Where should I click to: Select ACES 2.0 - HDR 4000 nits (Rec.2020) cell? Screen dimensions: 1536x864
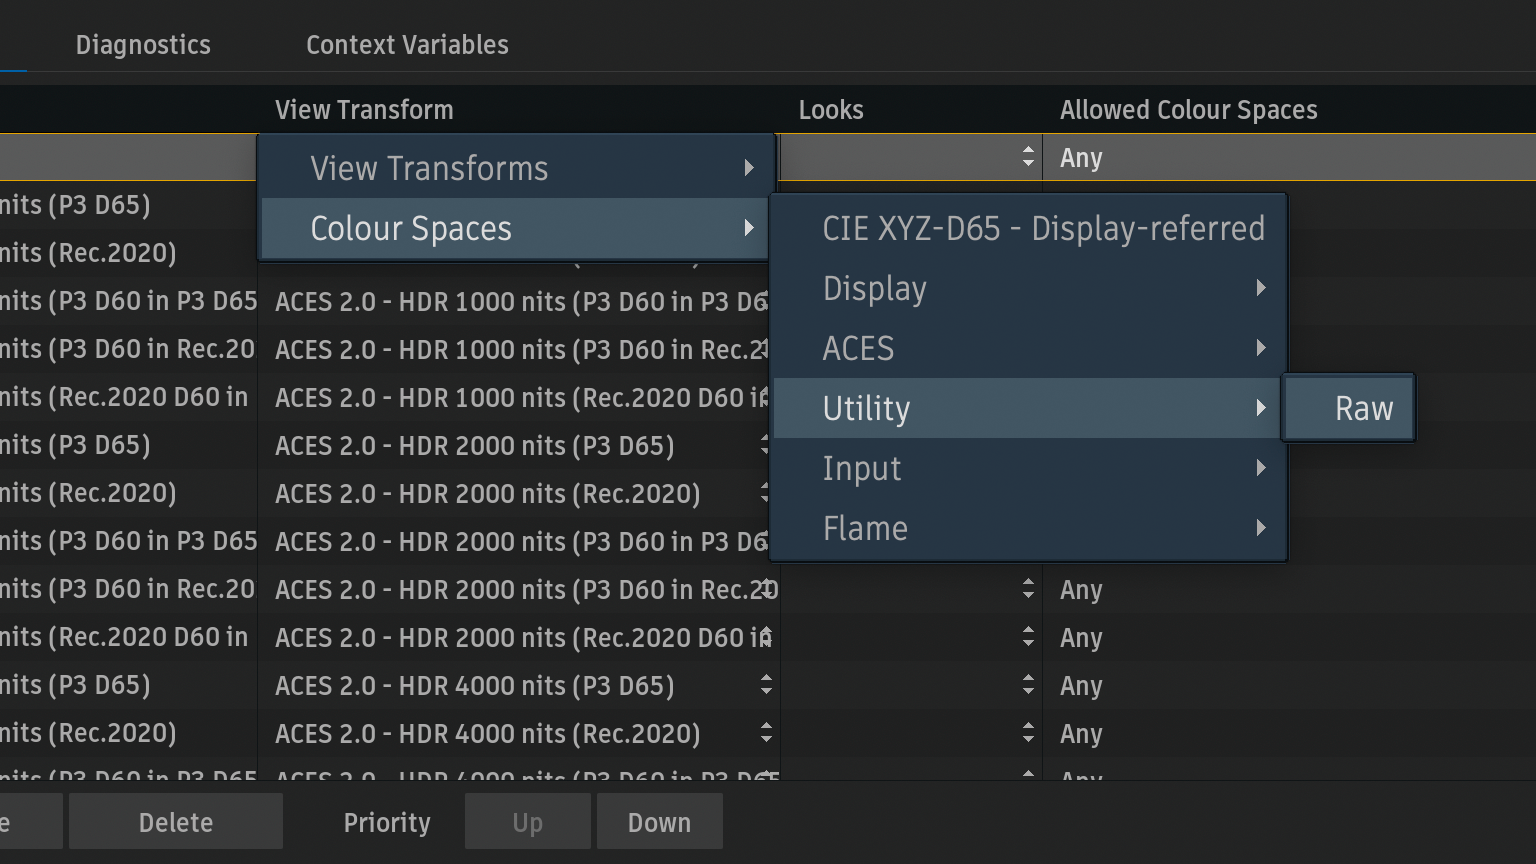coord(518,733)
